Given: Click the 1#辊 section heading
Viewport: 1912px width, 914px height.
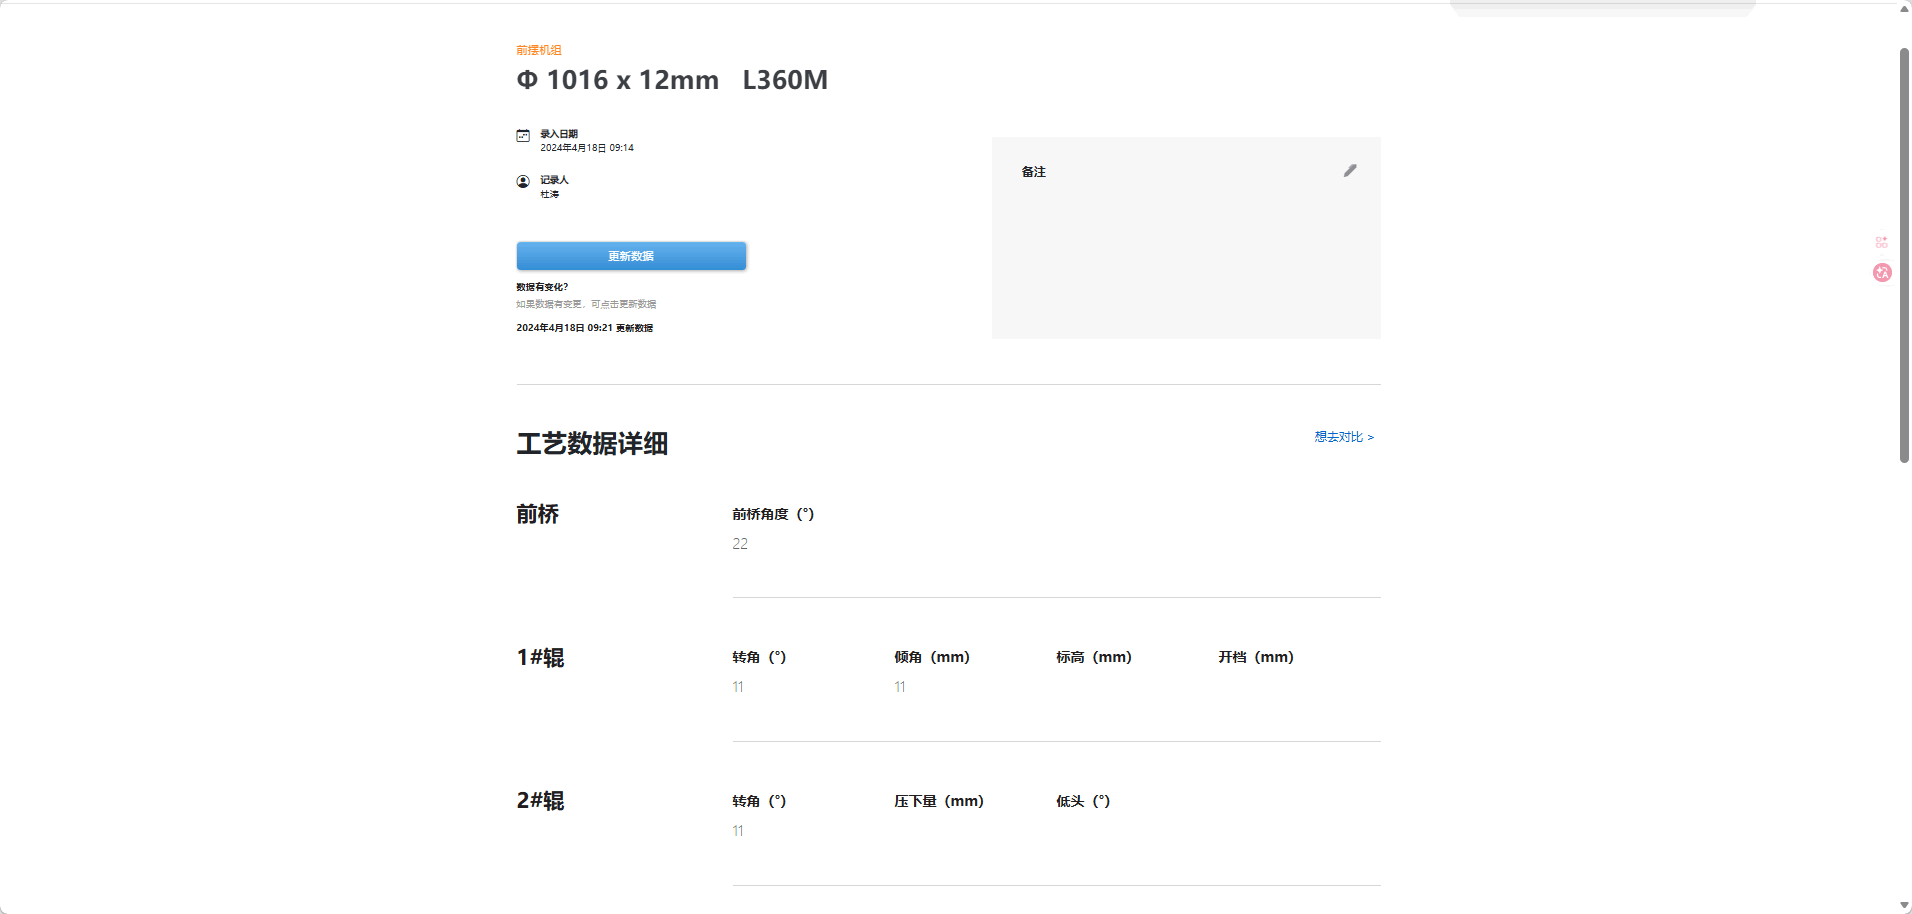Looking at the screenshot, I should [x=540, y=657].
